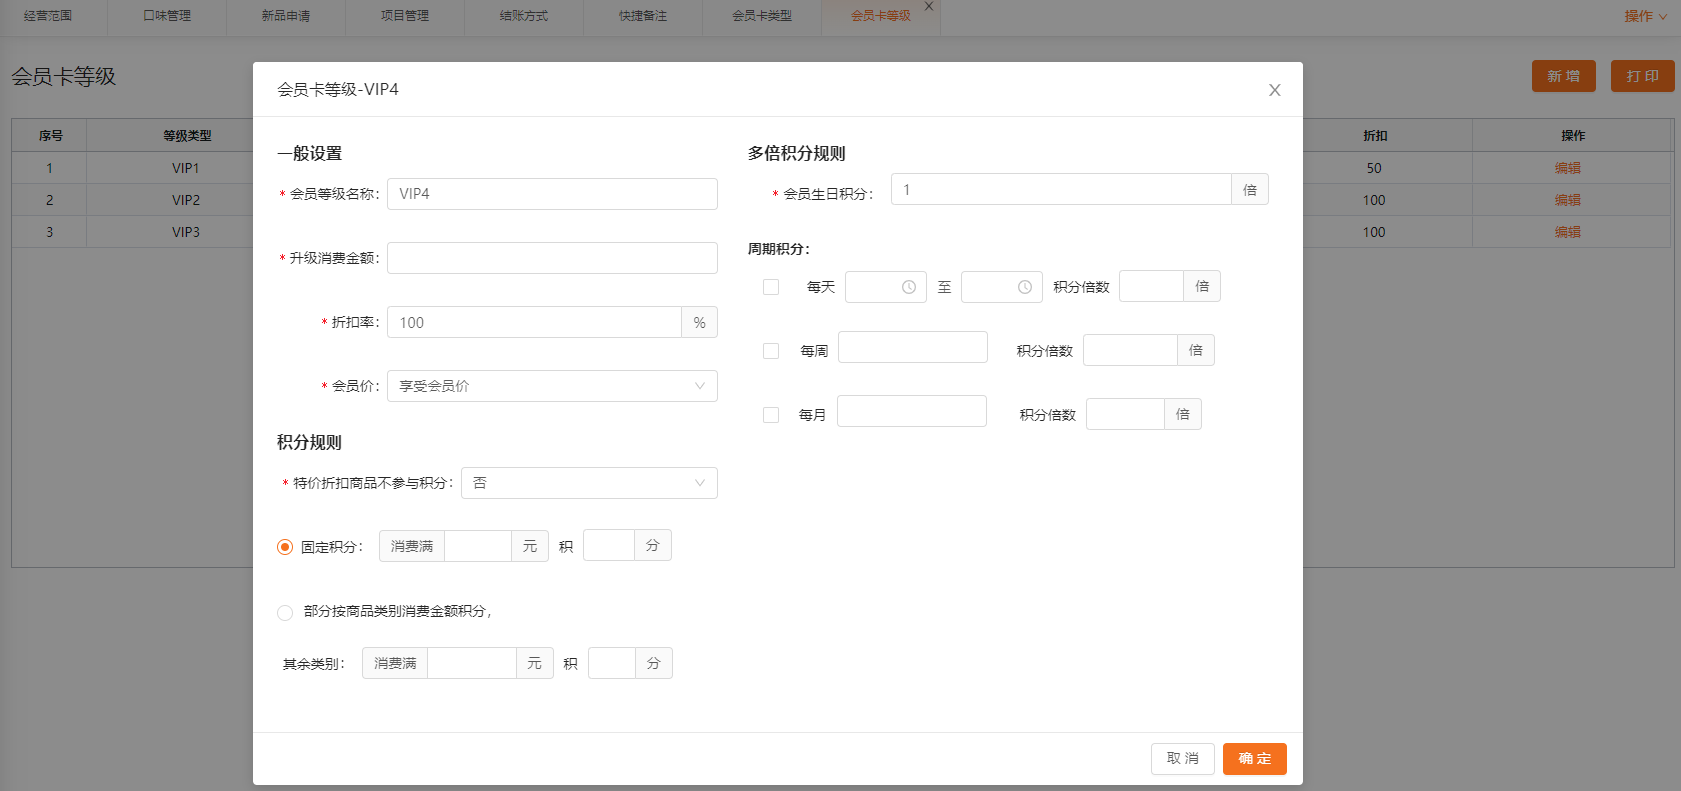Click the 每天 积分倍数 input
The image size is (1681, 791).
(x=1151, y=286)
